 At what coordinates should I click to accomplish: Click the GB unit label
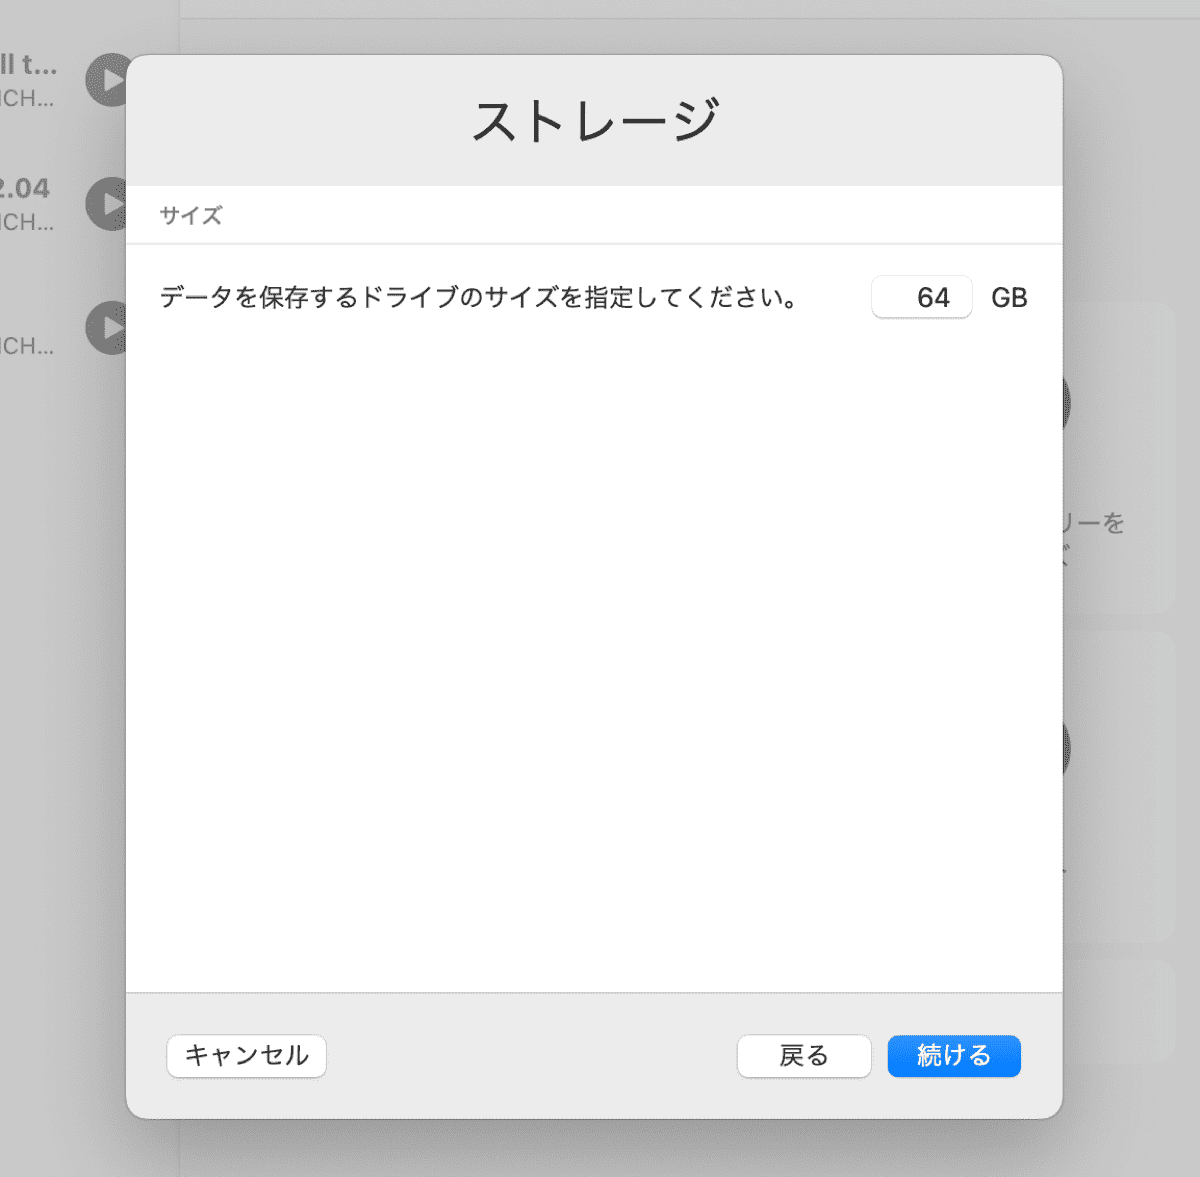pyautogui.click(x=1009, y=298)
